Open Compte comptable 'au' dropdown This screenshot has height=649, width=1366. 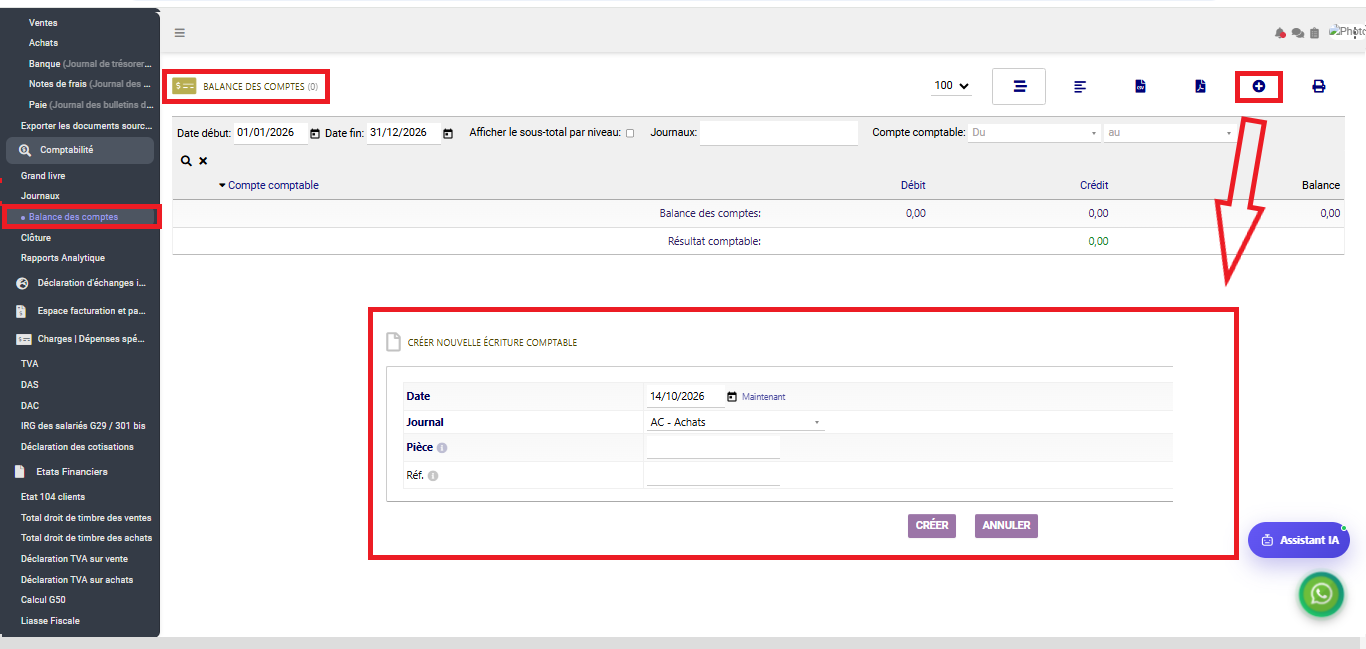(1170, 132)
